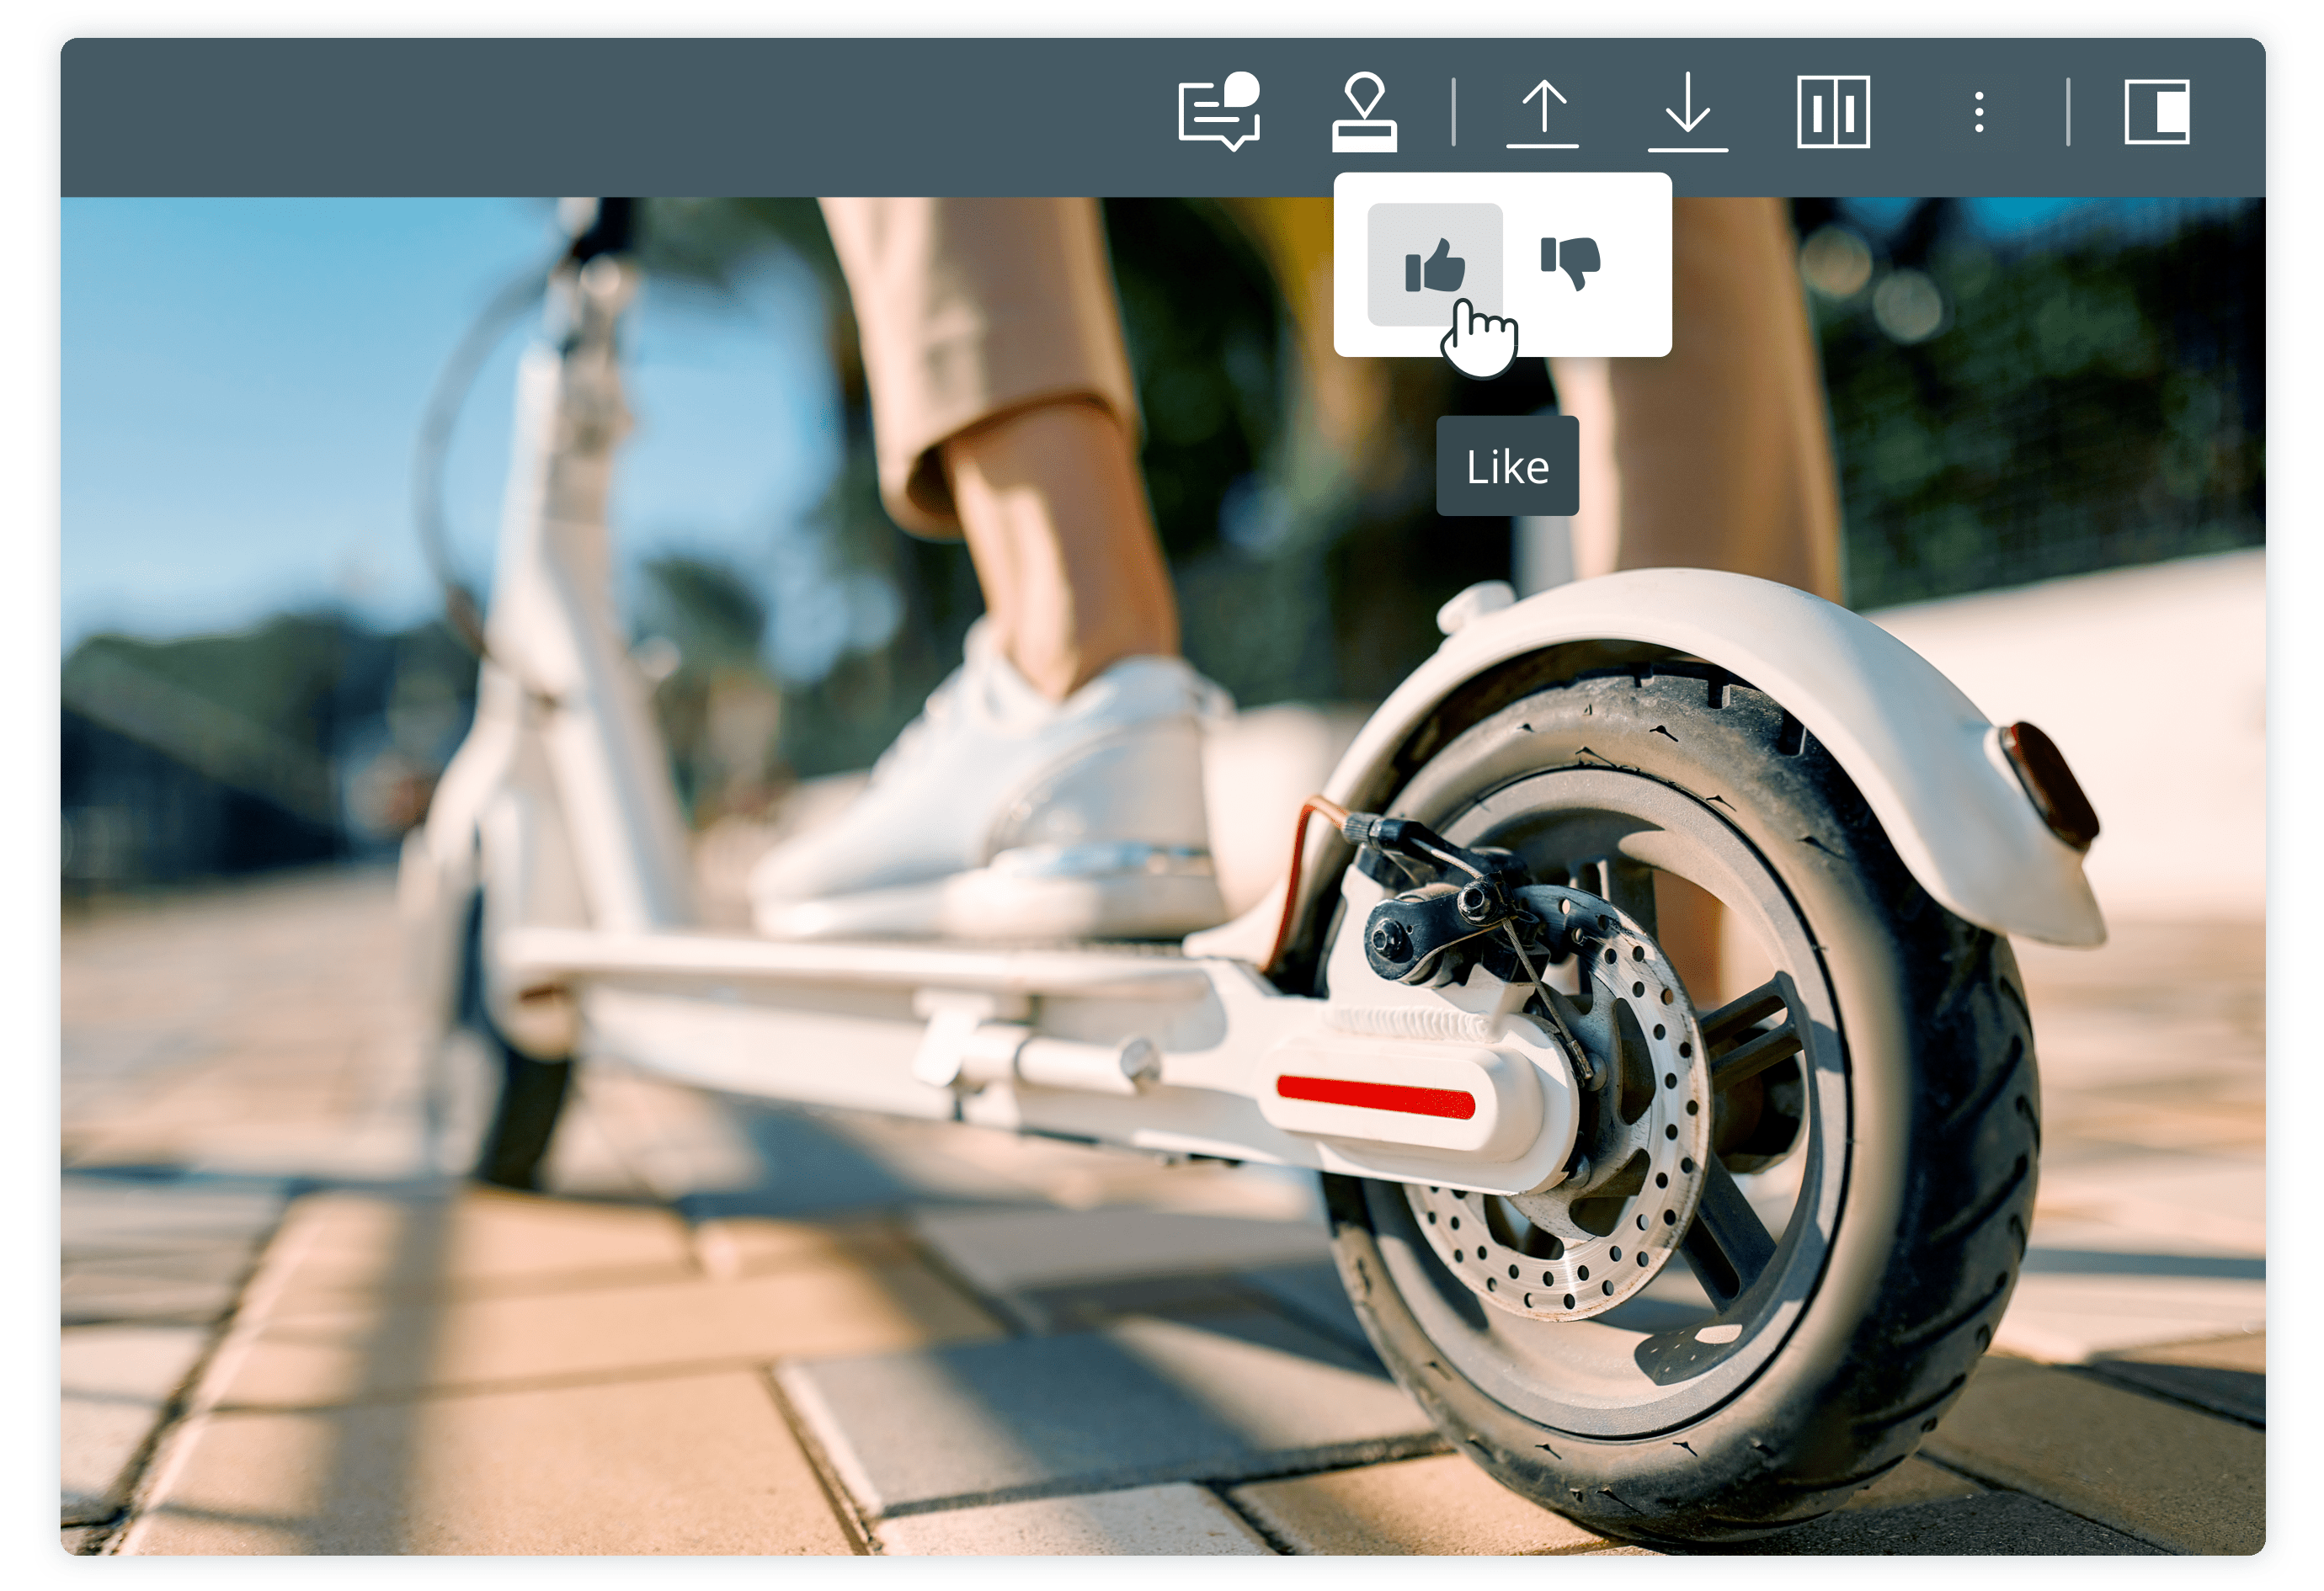Screen dimensions: 2324x1591
Task: Upload a new version with up-arrow icon
Action: point(1542,112)
